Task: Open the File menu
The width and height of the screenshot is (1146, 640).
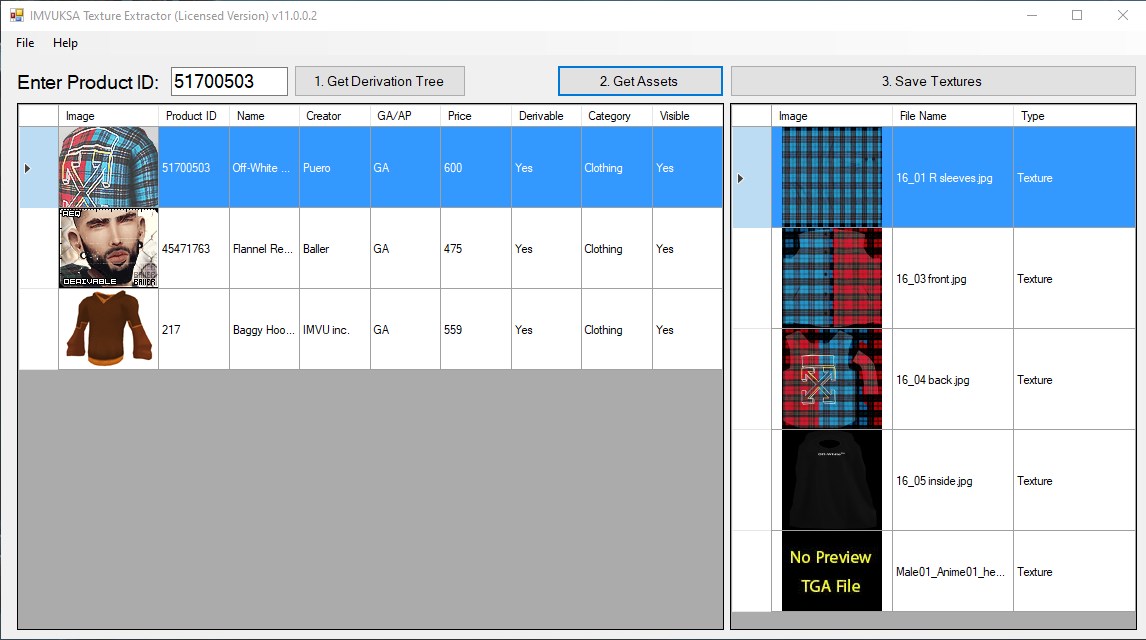Action: (24, 43)
